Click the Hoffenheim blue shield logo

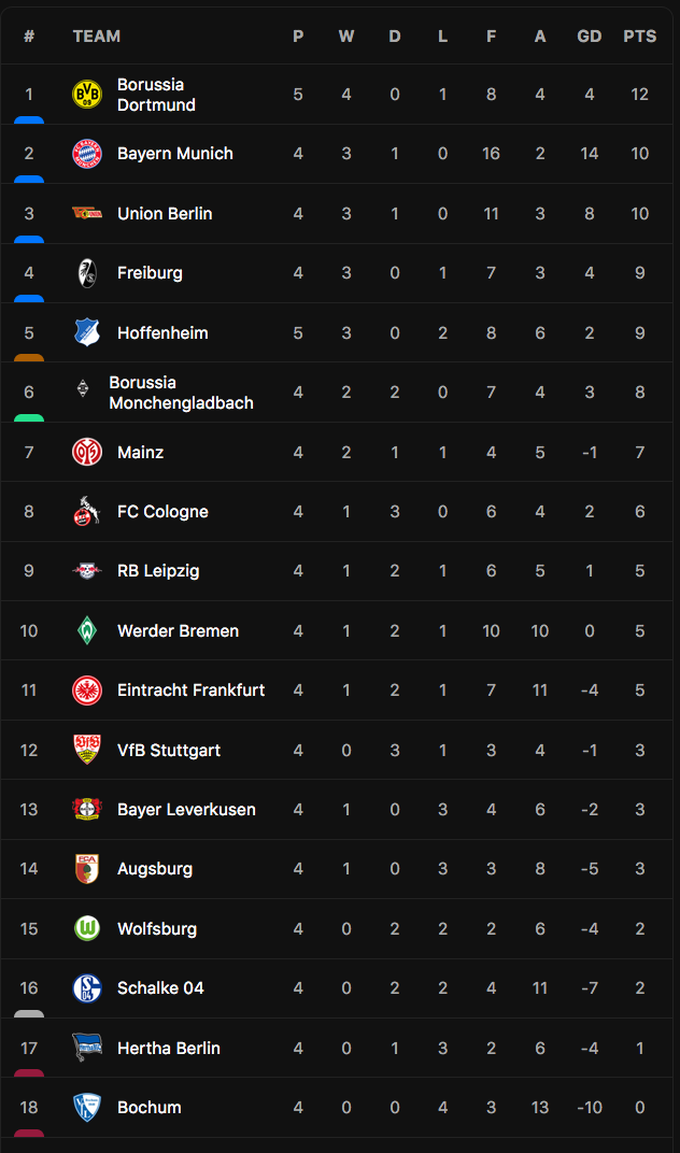(87, 332)
